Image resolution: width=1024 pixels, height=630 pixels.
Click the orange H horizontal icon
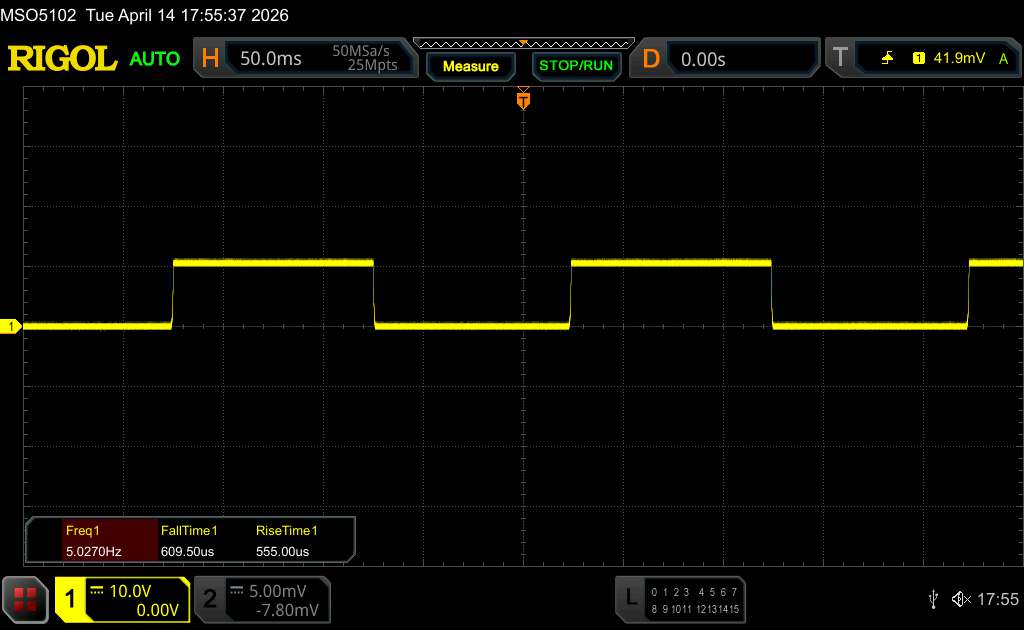tap(210, 59)
